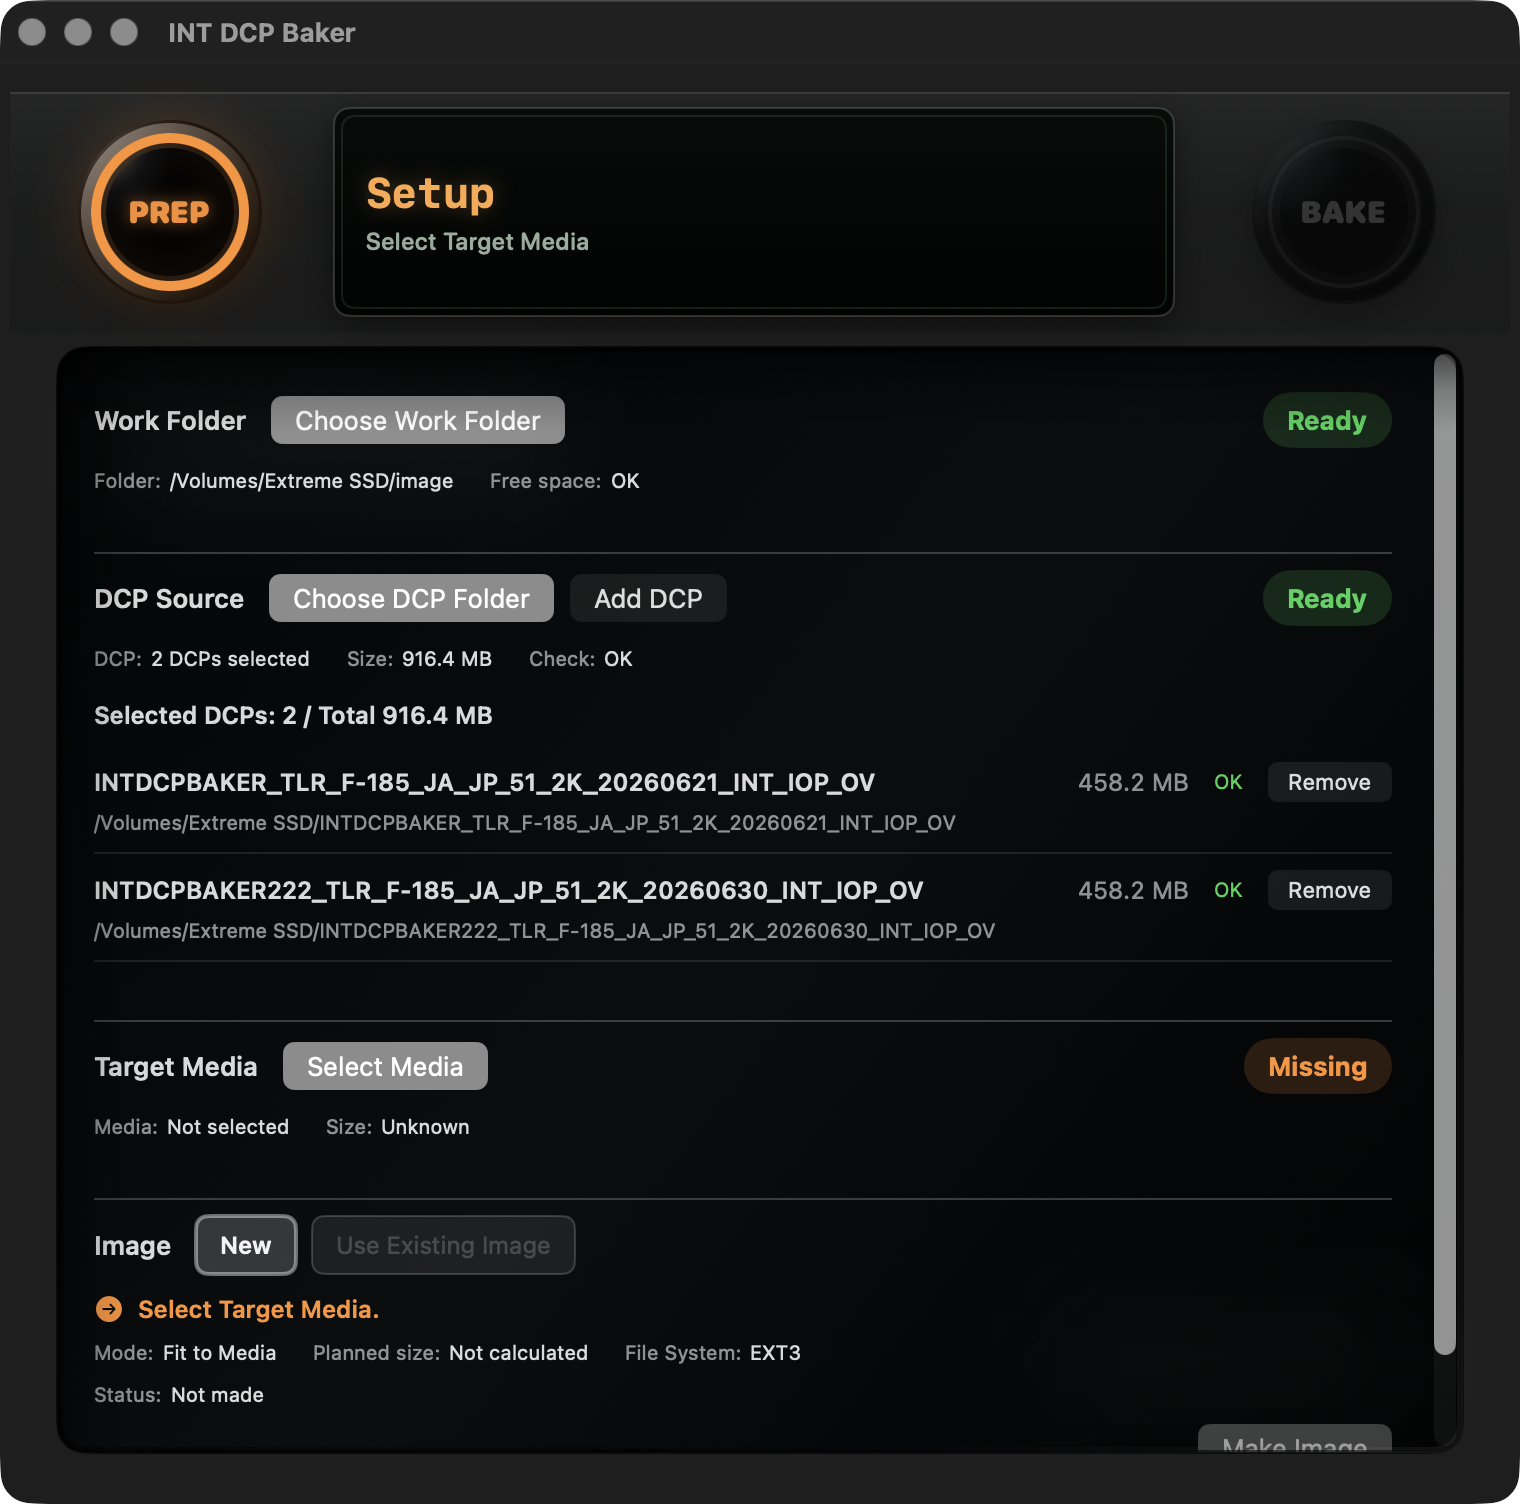
Task: Click the Target Media Missing status badge
Action: point(1318,1066)
